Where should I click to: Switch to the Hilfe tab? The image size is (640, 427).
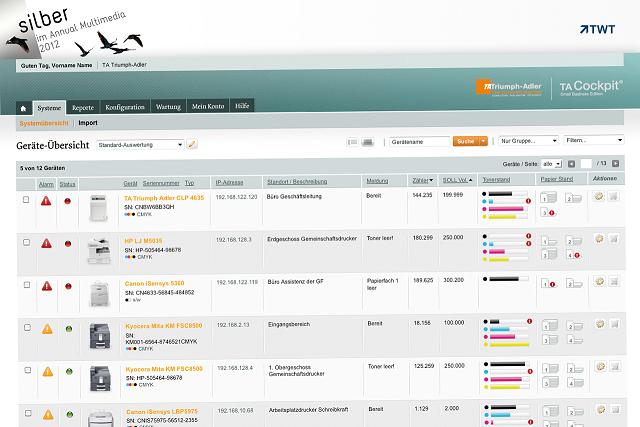242,106
